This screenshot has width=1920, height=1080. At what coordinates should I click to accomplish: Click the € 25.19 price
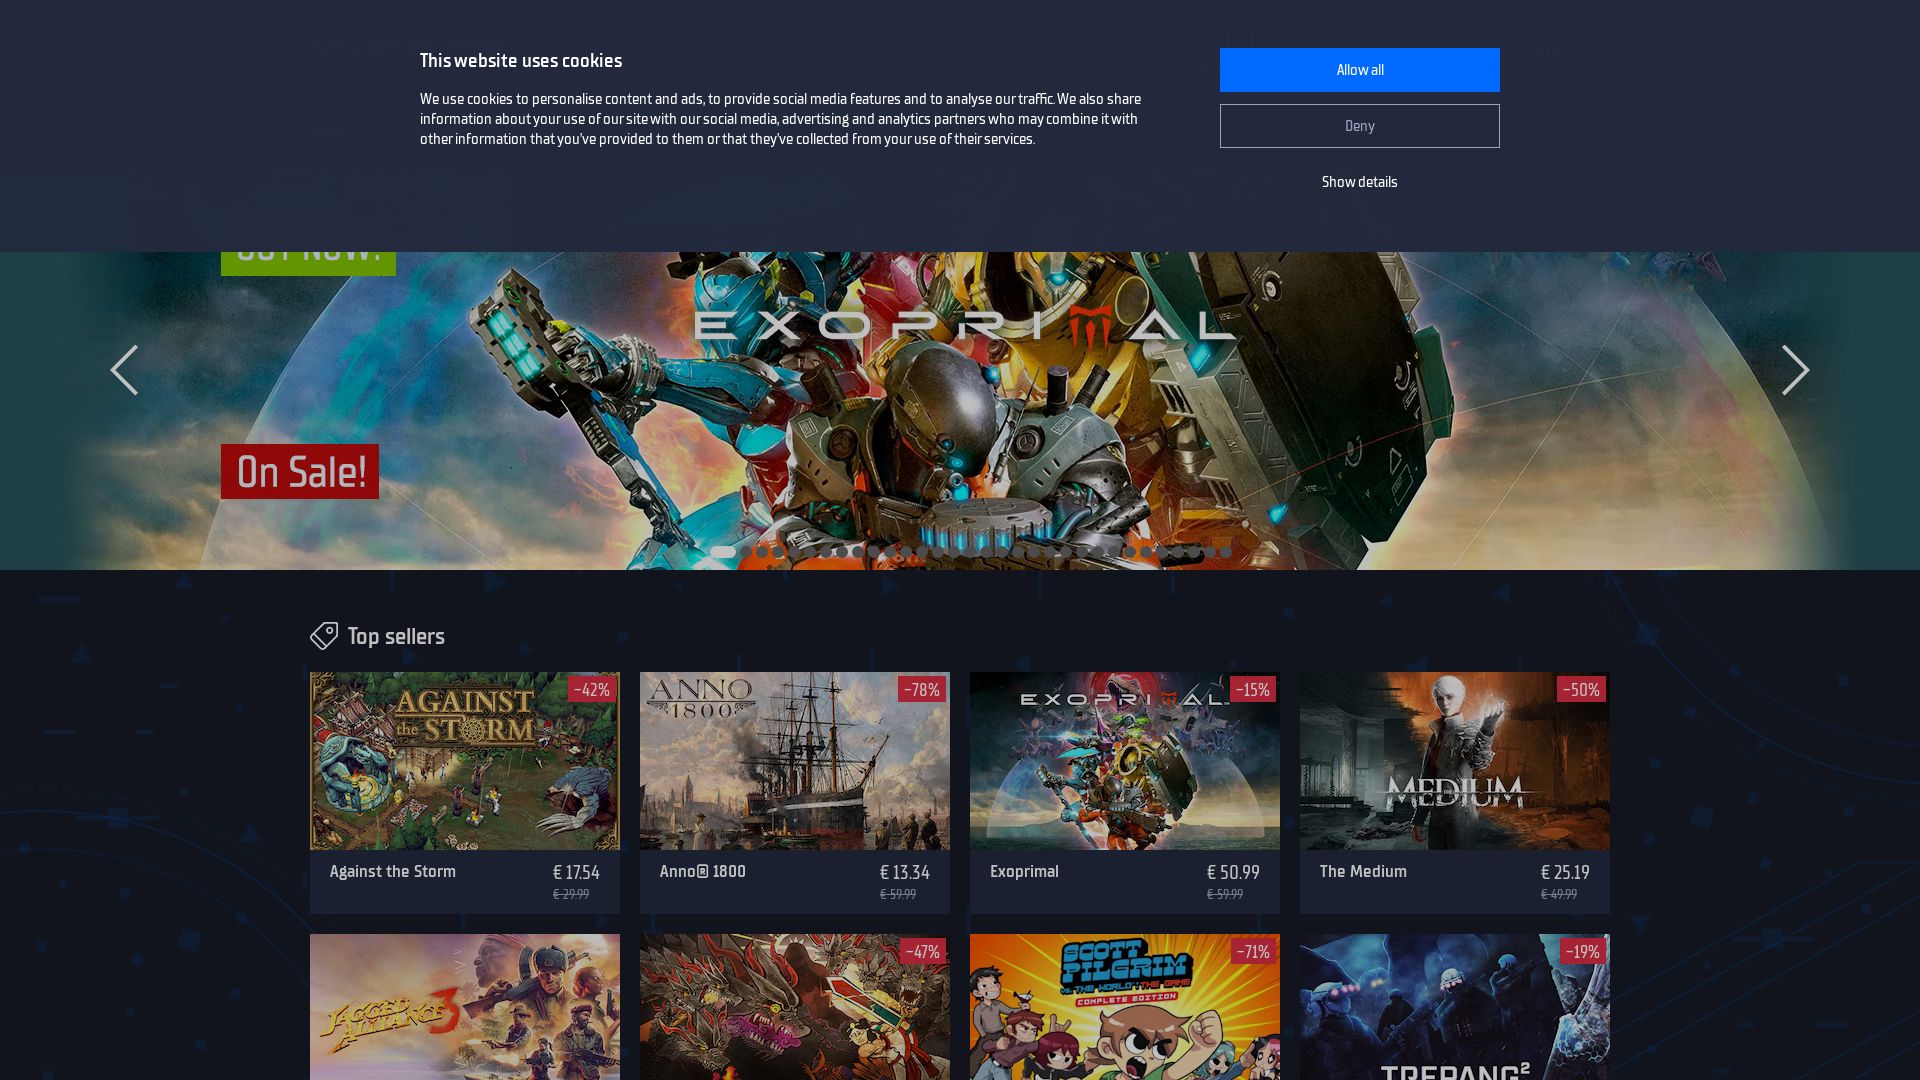coord(1565,872)
